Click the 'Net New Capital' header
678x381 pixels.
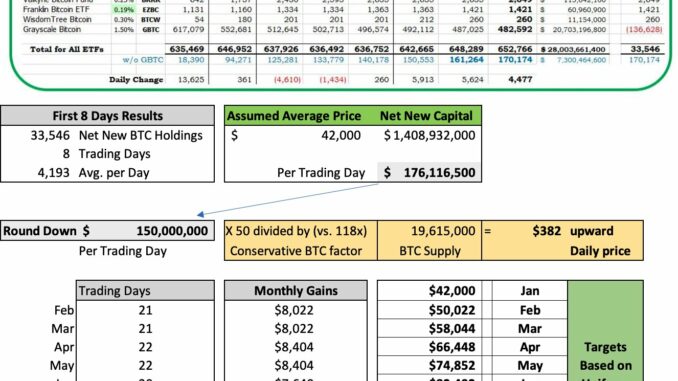(426, 116)
